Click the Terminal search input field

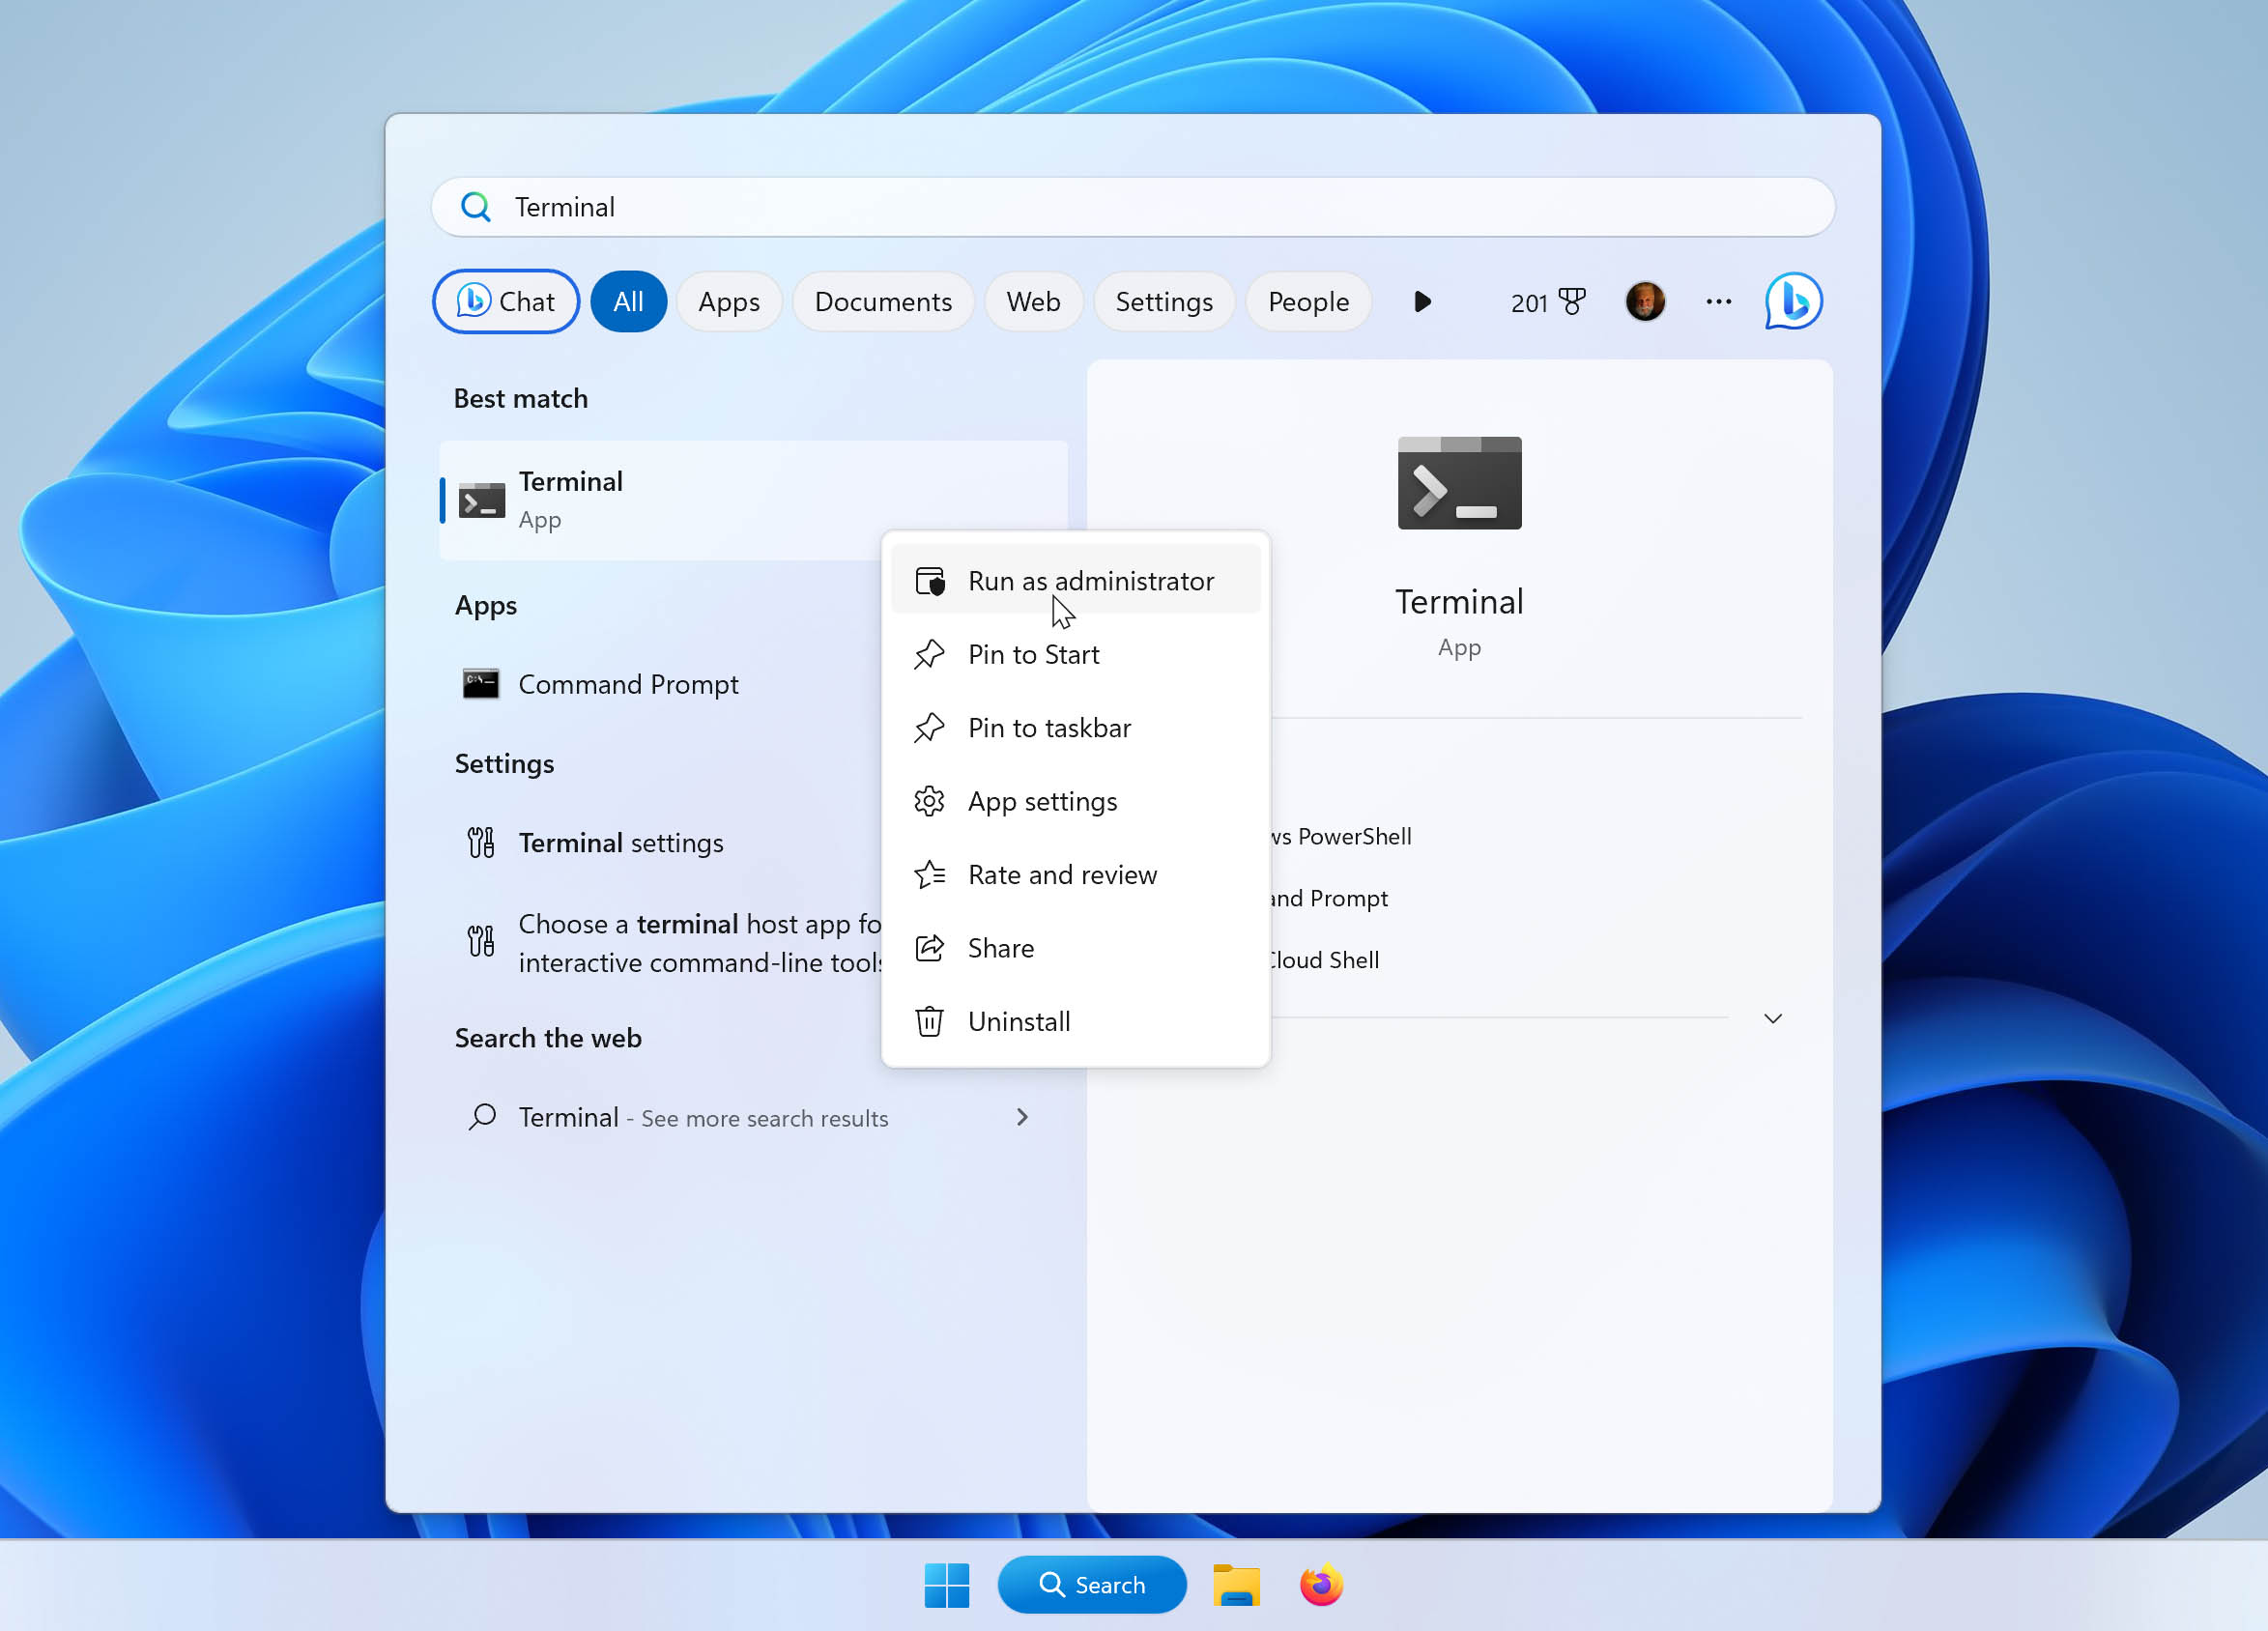tap(1134, 208)
